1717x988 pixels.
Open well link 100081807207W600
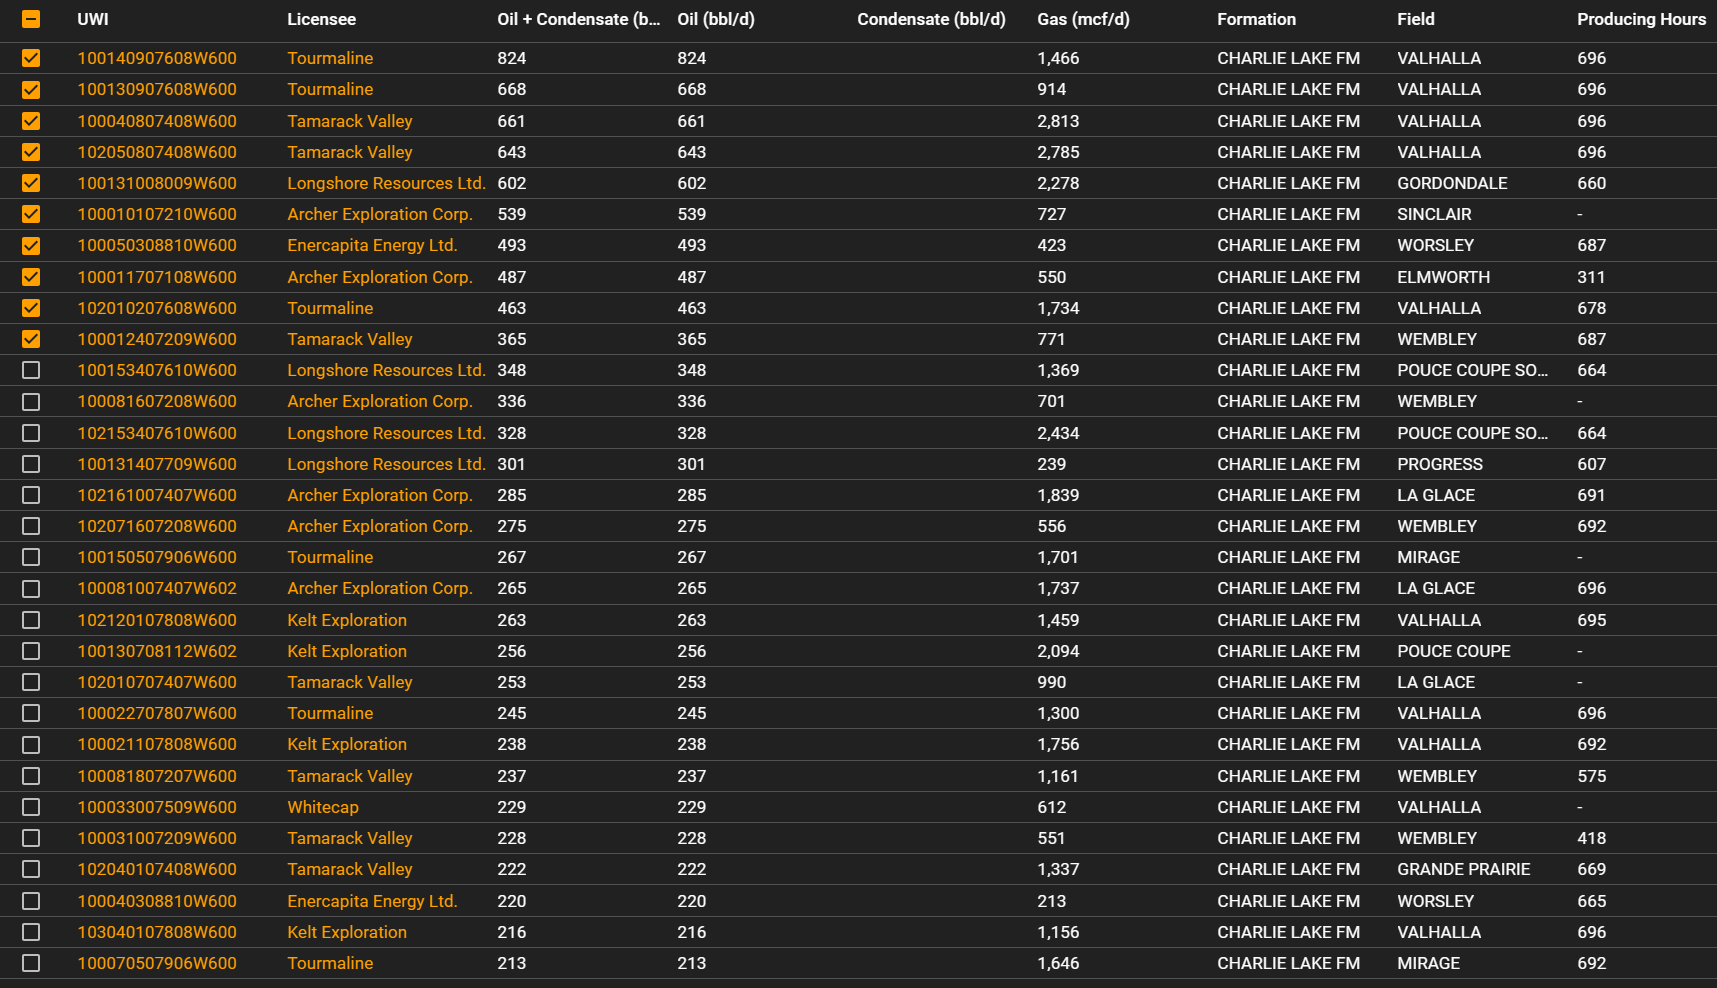click(157, 776)
